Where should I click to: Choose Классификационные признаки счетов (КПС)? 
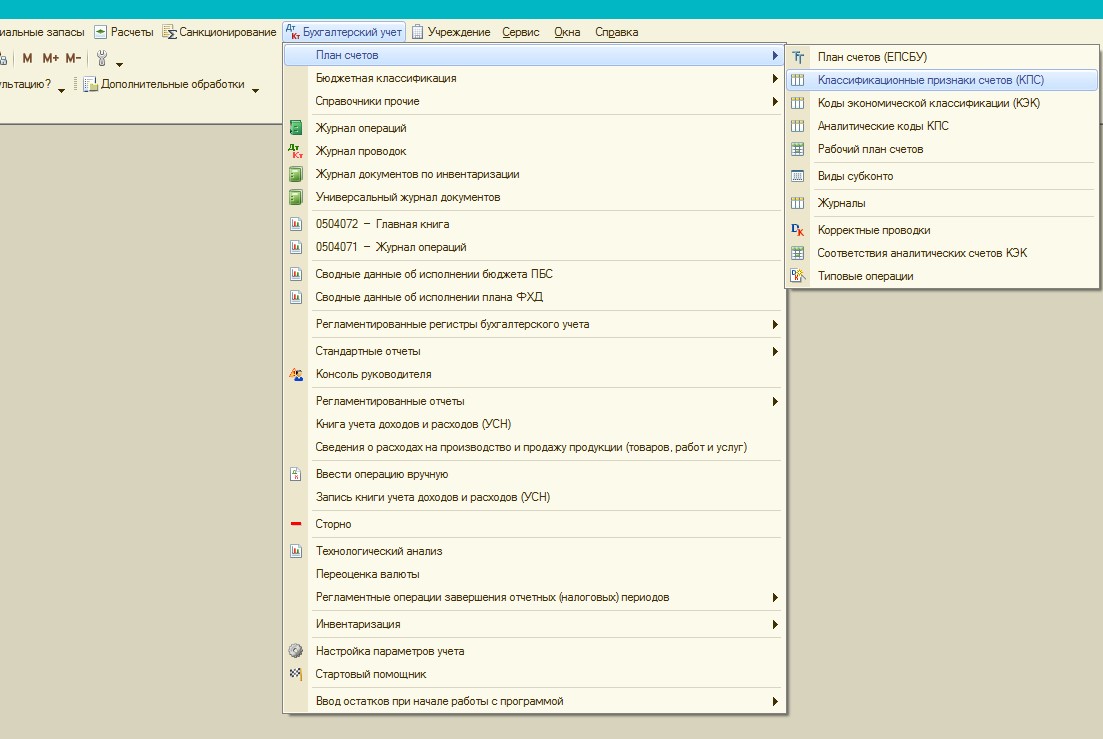[930, 80]
